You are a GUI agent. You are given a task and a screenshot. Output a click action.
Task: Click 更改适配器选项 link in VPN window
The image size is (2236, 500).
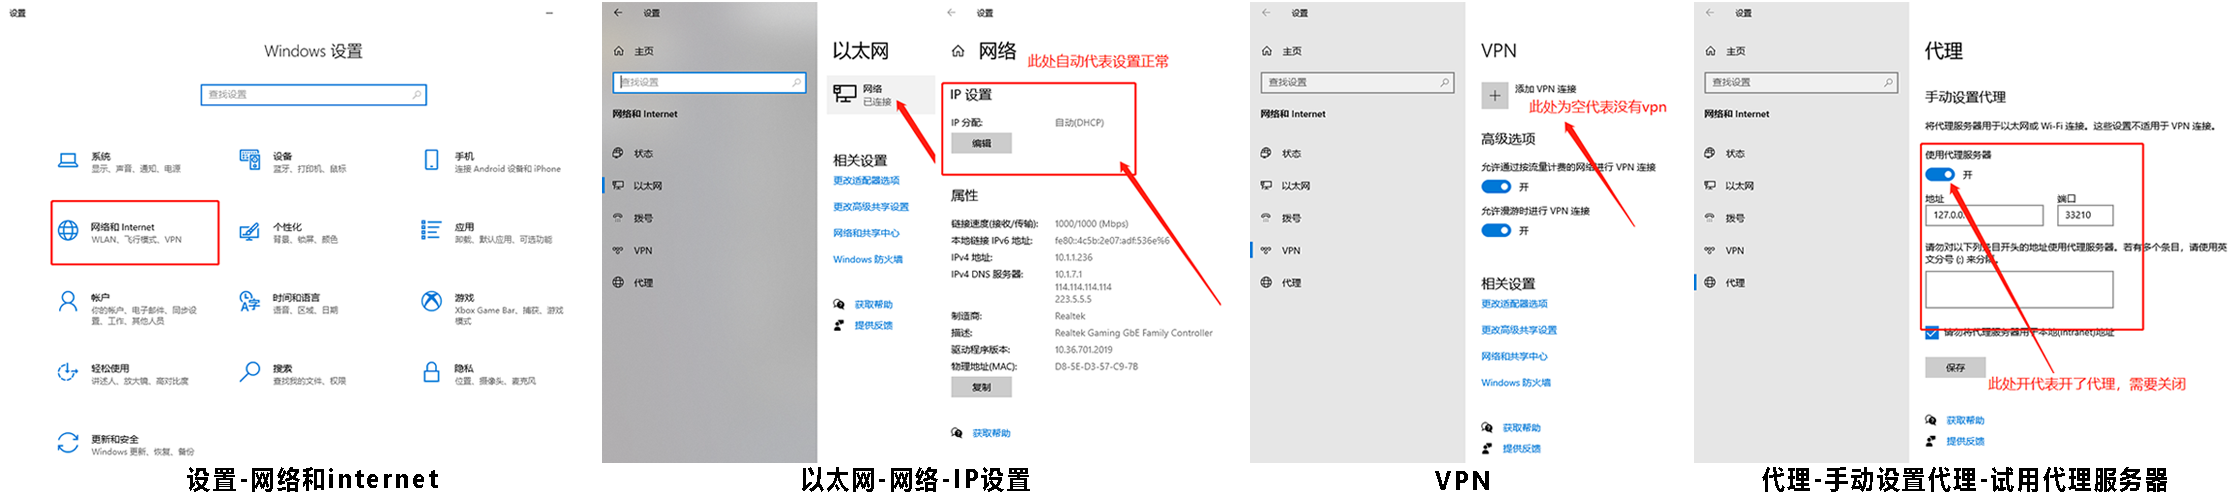coord(1514,304)
